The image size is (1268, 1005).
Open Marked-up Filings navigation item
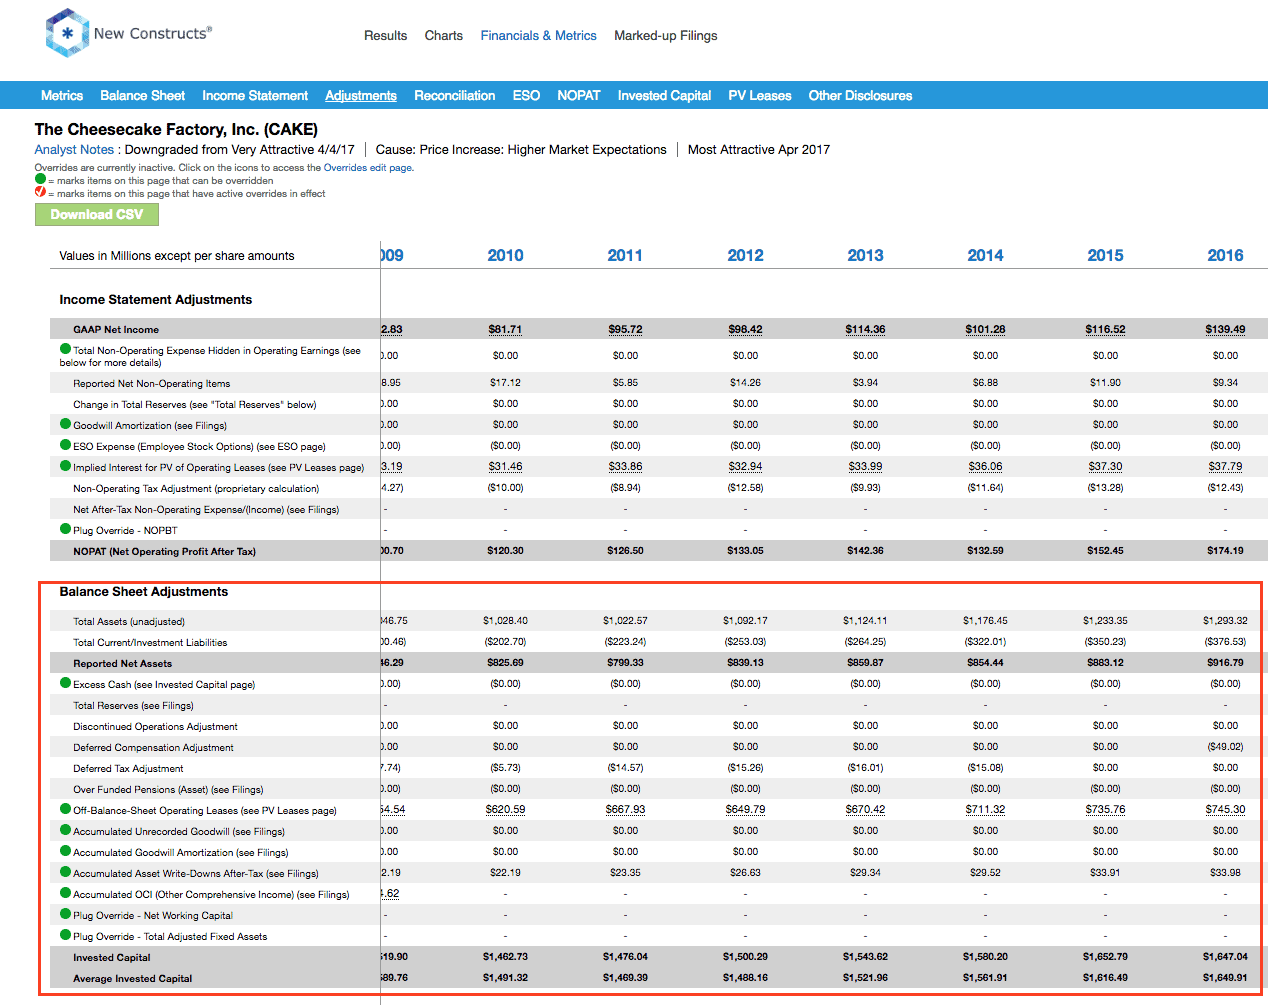[666, 35]
